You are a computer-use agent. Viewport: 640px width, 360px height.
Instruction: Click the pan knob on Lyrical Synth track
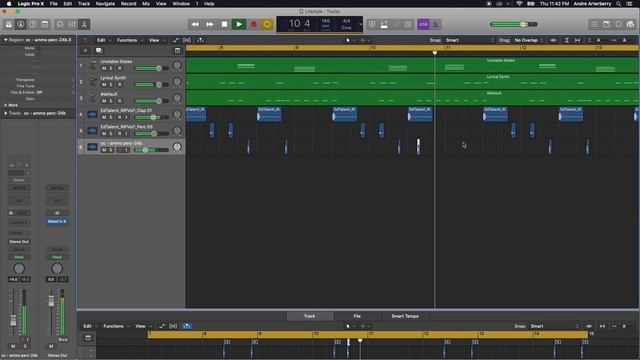pyautogui.click(x=177, y=82)
